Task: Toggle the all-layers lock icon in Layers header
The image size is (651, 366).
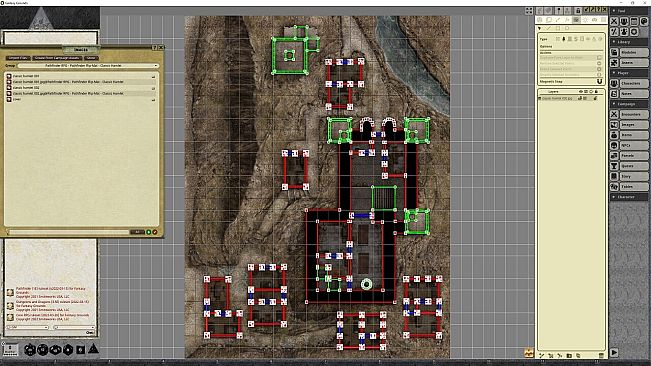Action: point(596,92)
